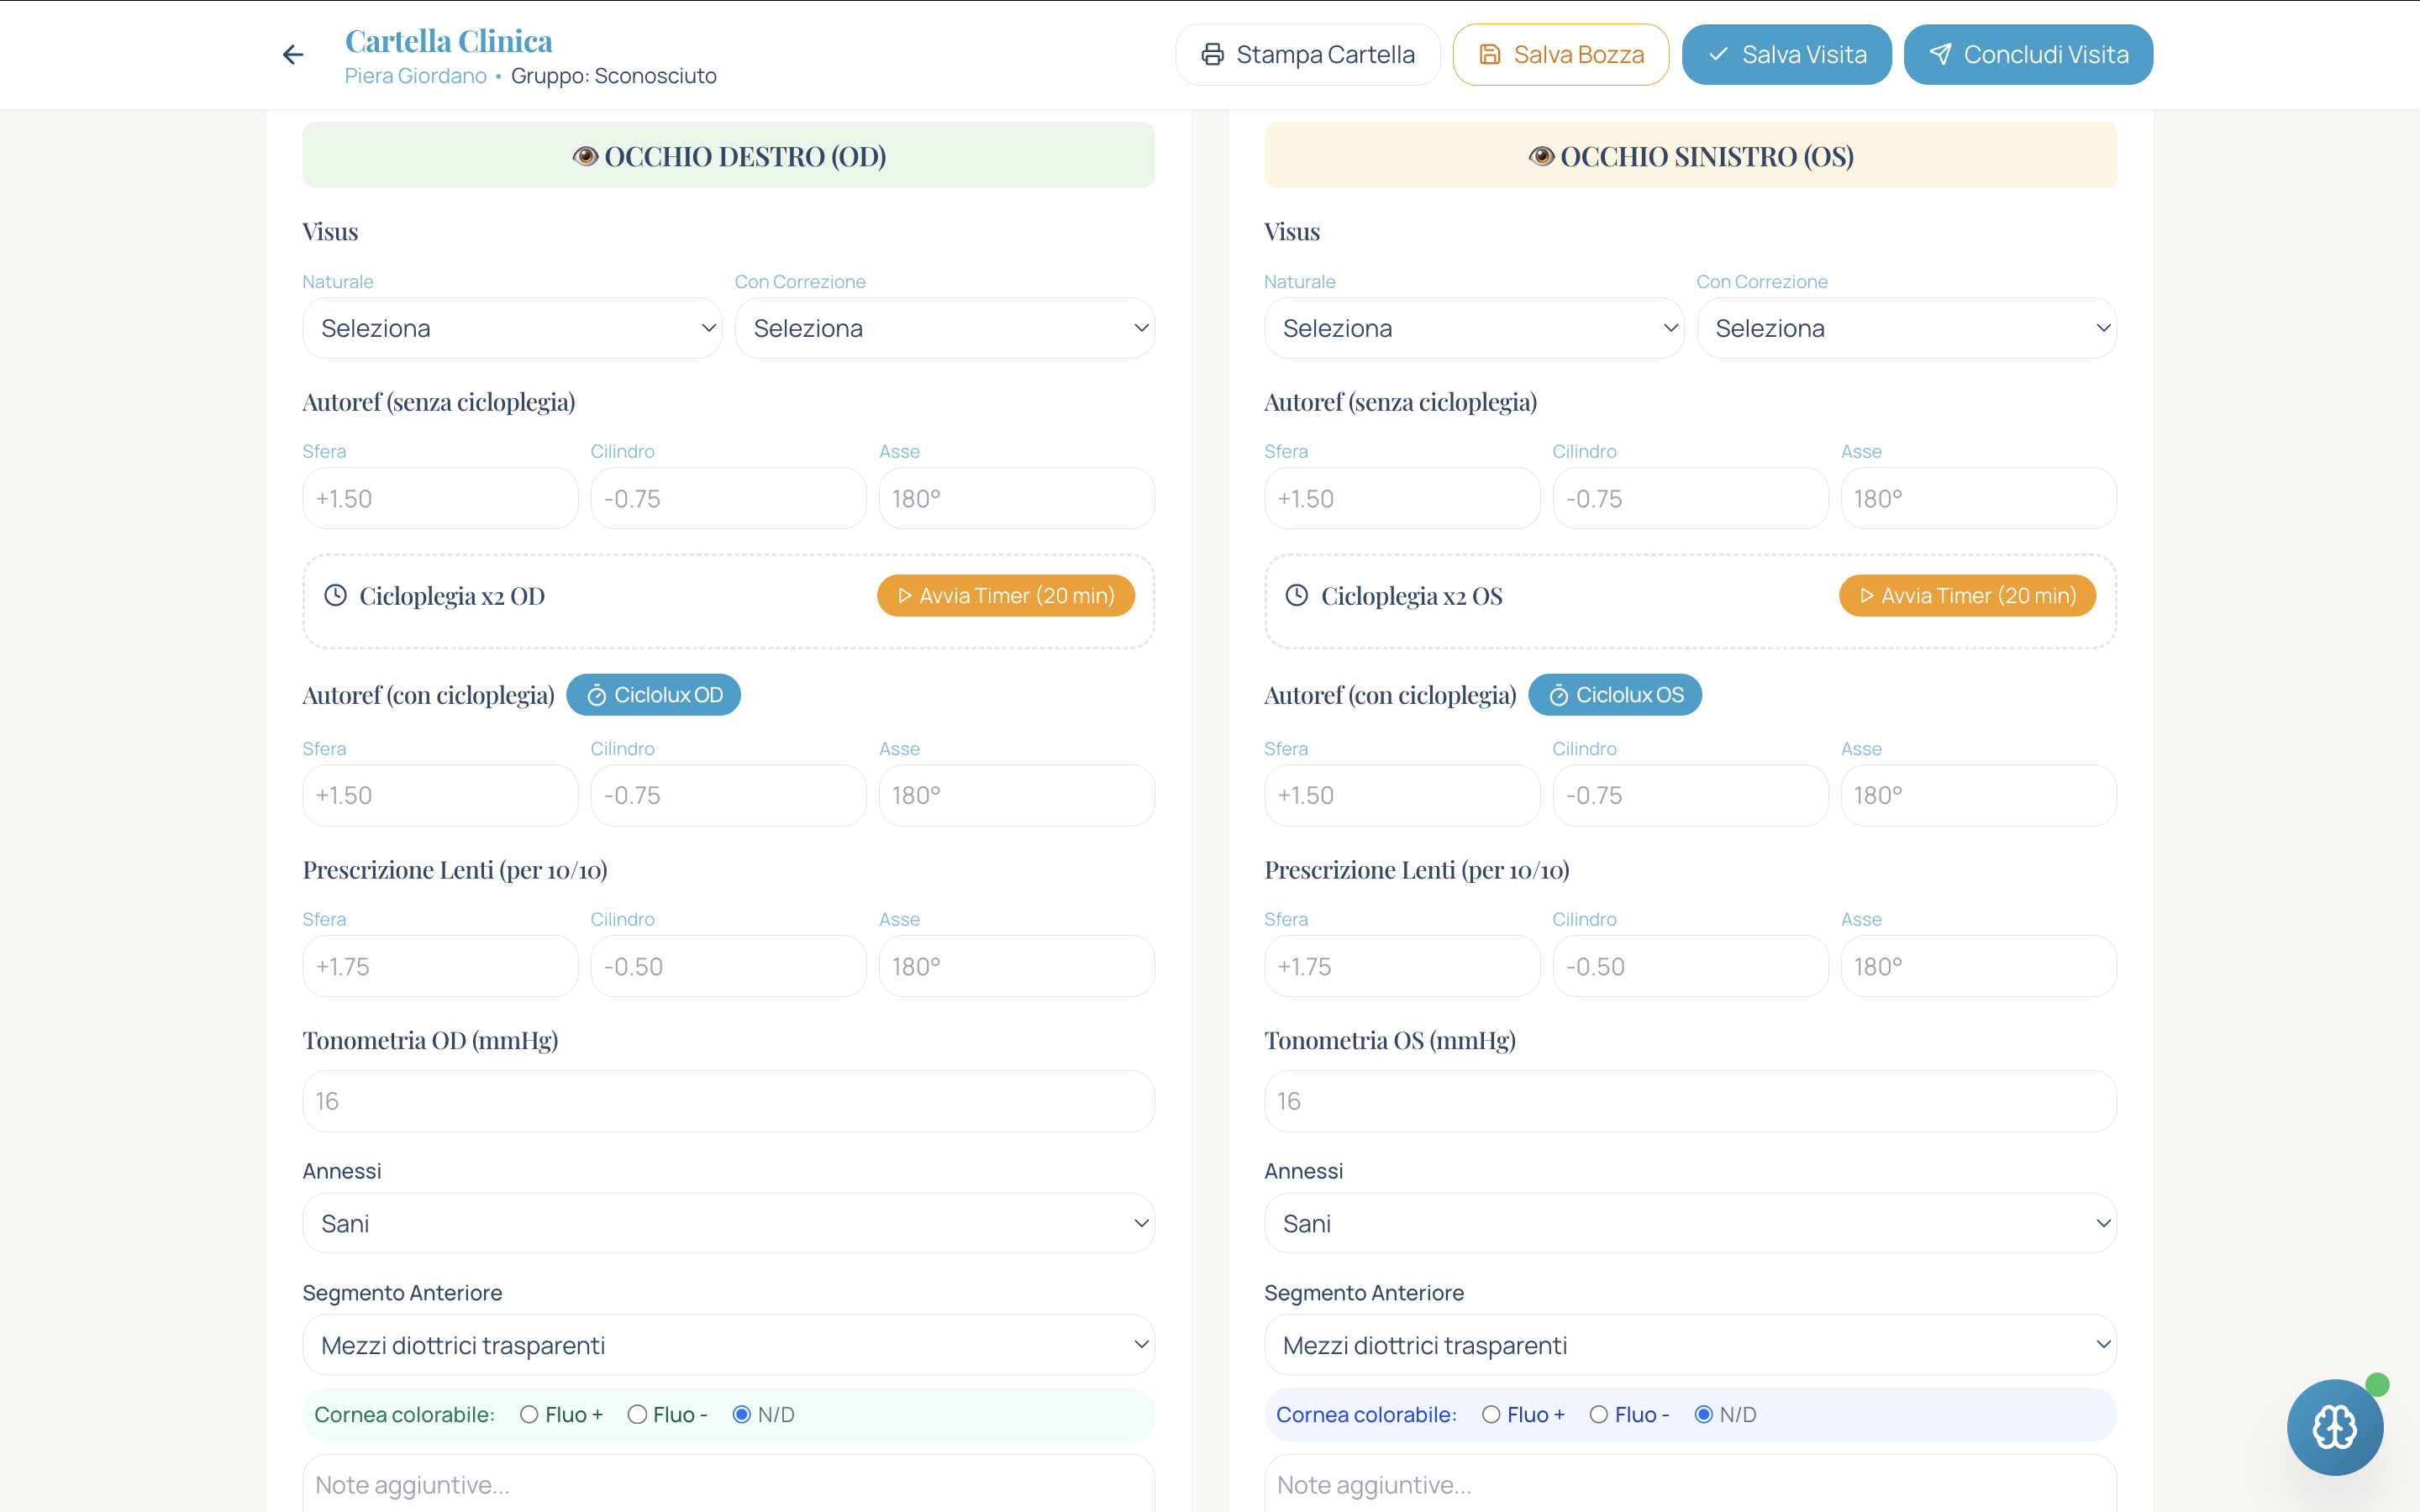
Task: Click the eye icon in Occhio Sinistro header
Action: point(1541,156)
